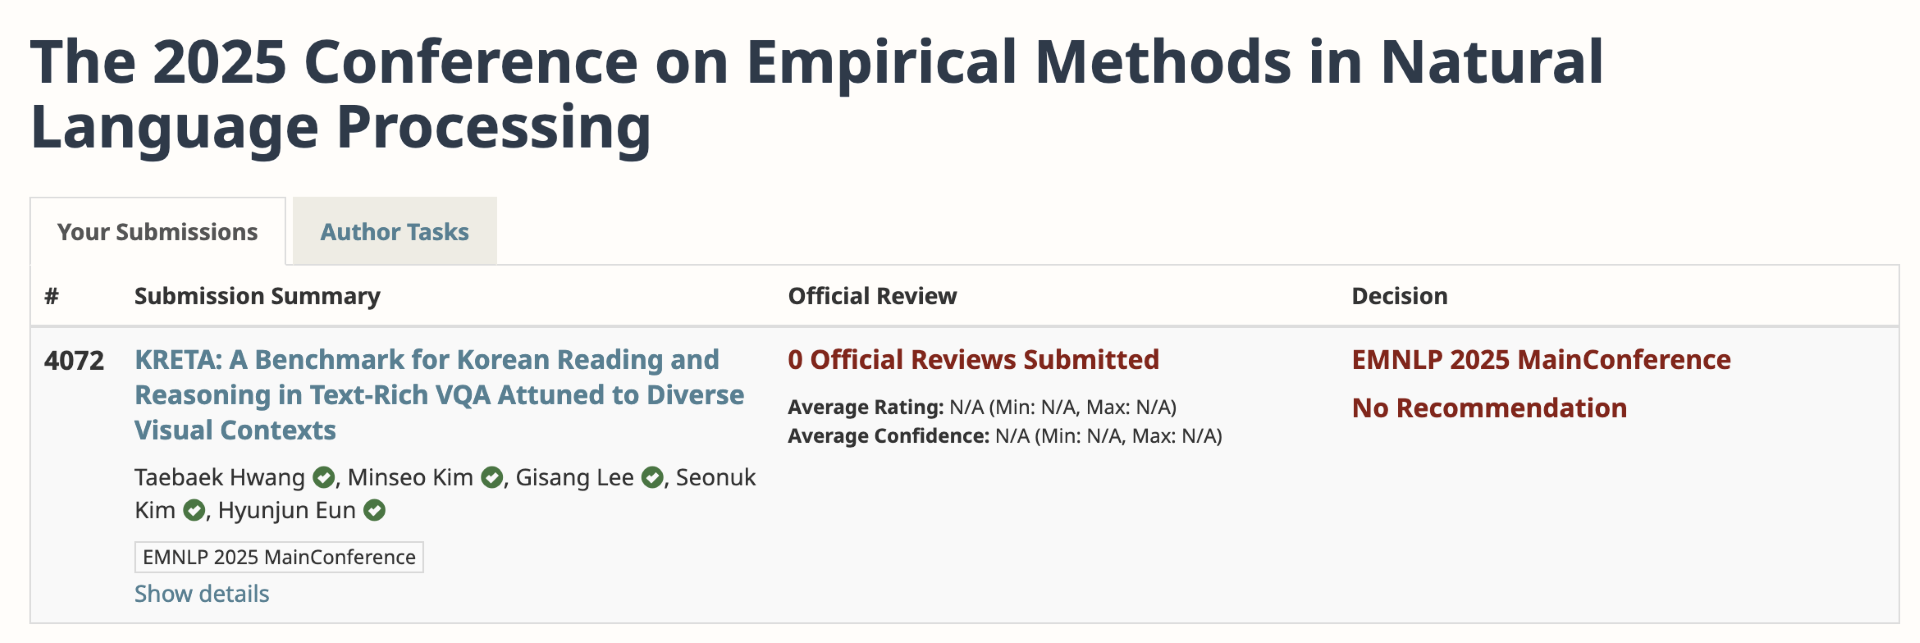Click the green checkmark after Seonuk Kim

[x=194, y=511]
